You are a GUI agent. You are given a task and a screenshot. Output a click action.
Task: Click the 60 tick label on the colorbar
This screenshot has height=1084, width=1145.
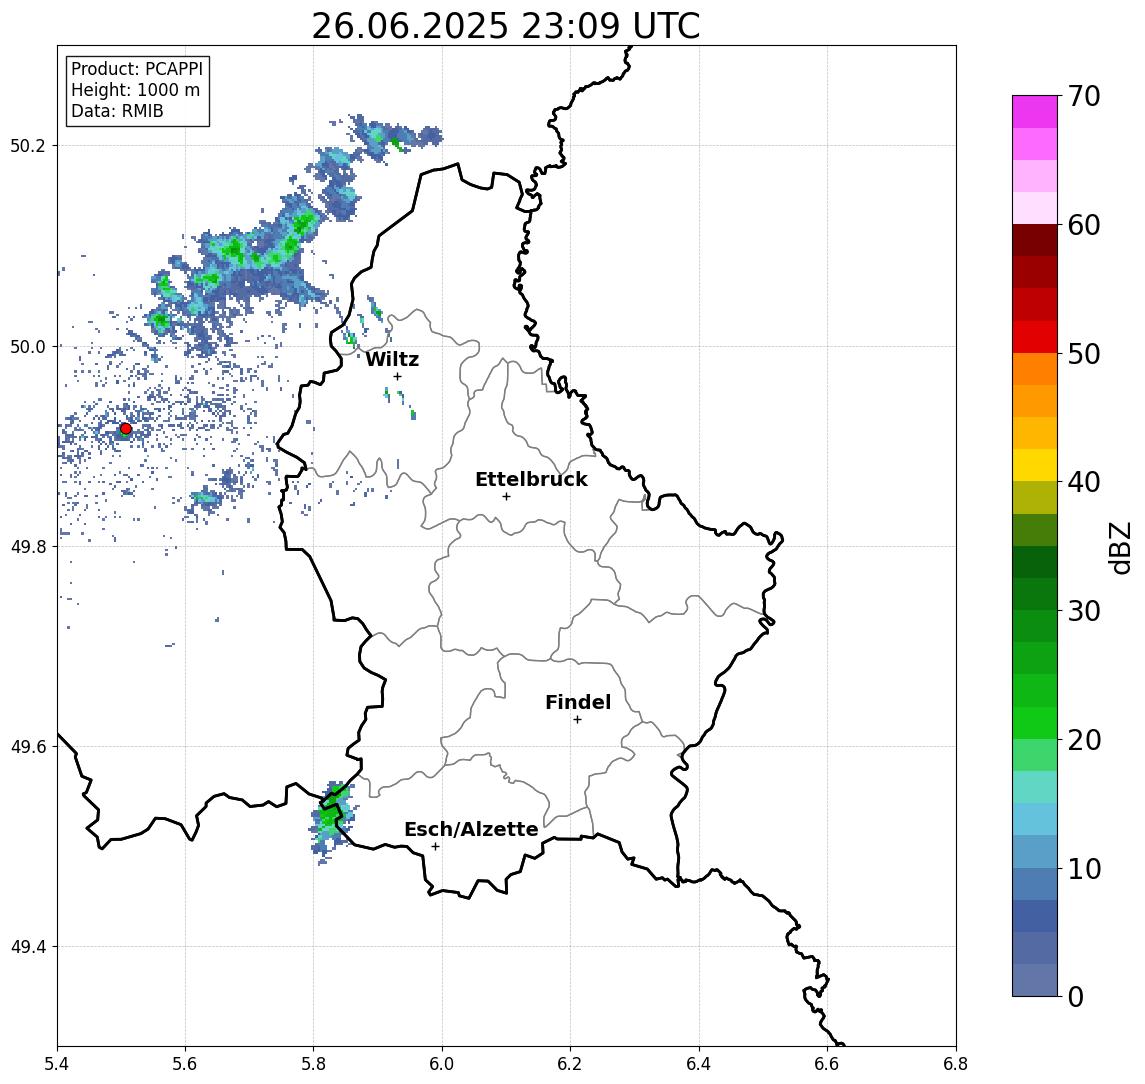pyautogui.click(x=1083, y=225)
